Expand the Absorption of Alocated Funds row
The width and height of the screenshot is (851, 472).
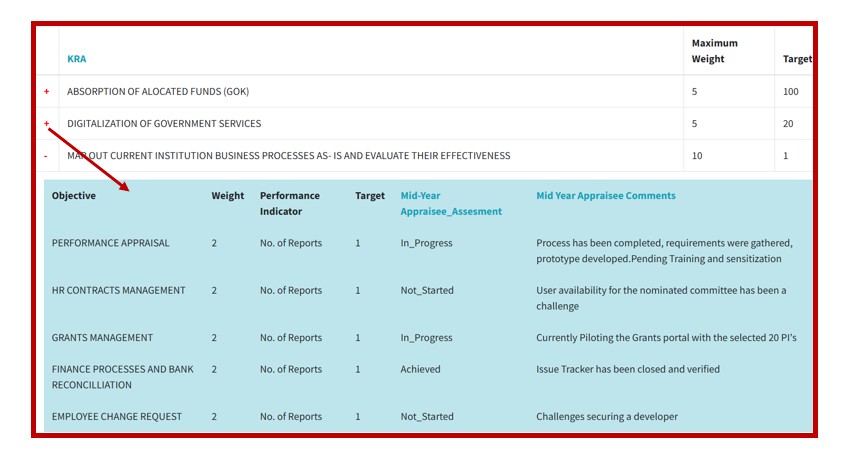click(46, 92)
